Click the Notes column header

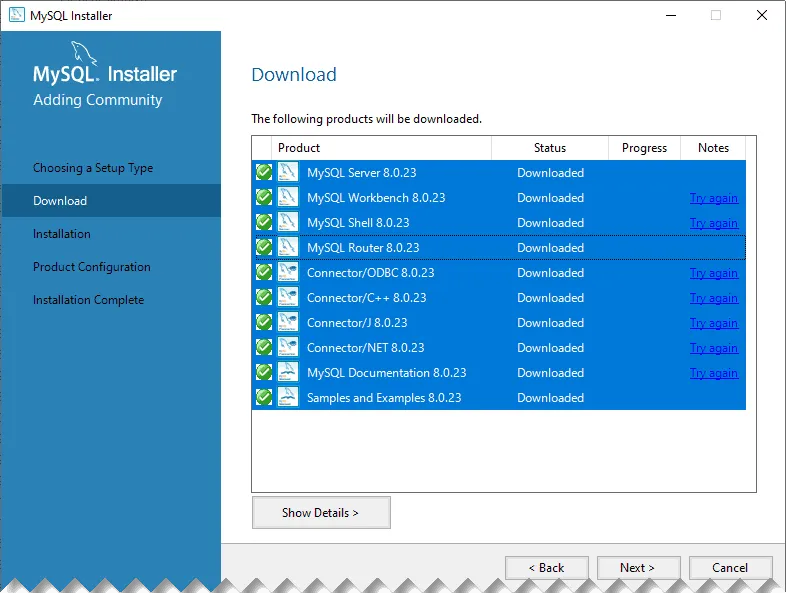click(x=713, y=148)
